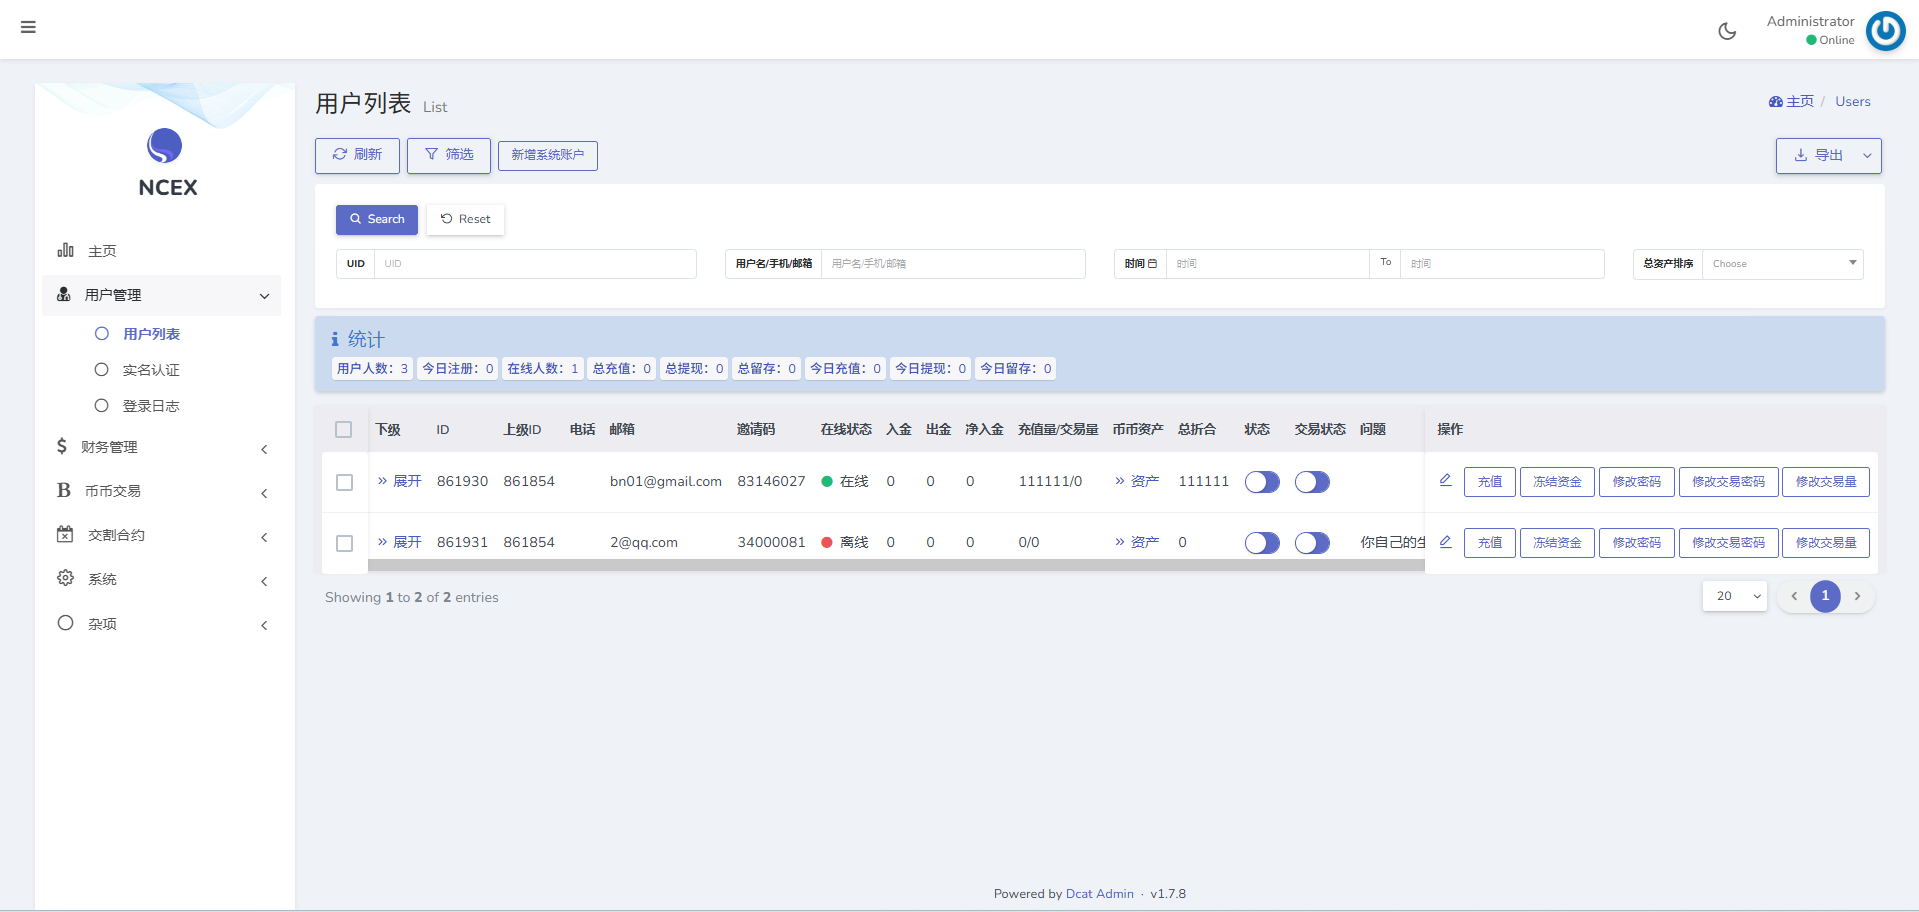Toggle 交易状态 switch for user 861931
Screen dimensions: 1919x912
coord(1312,543)
